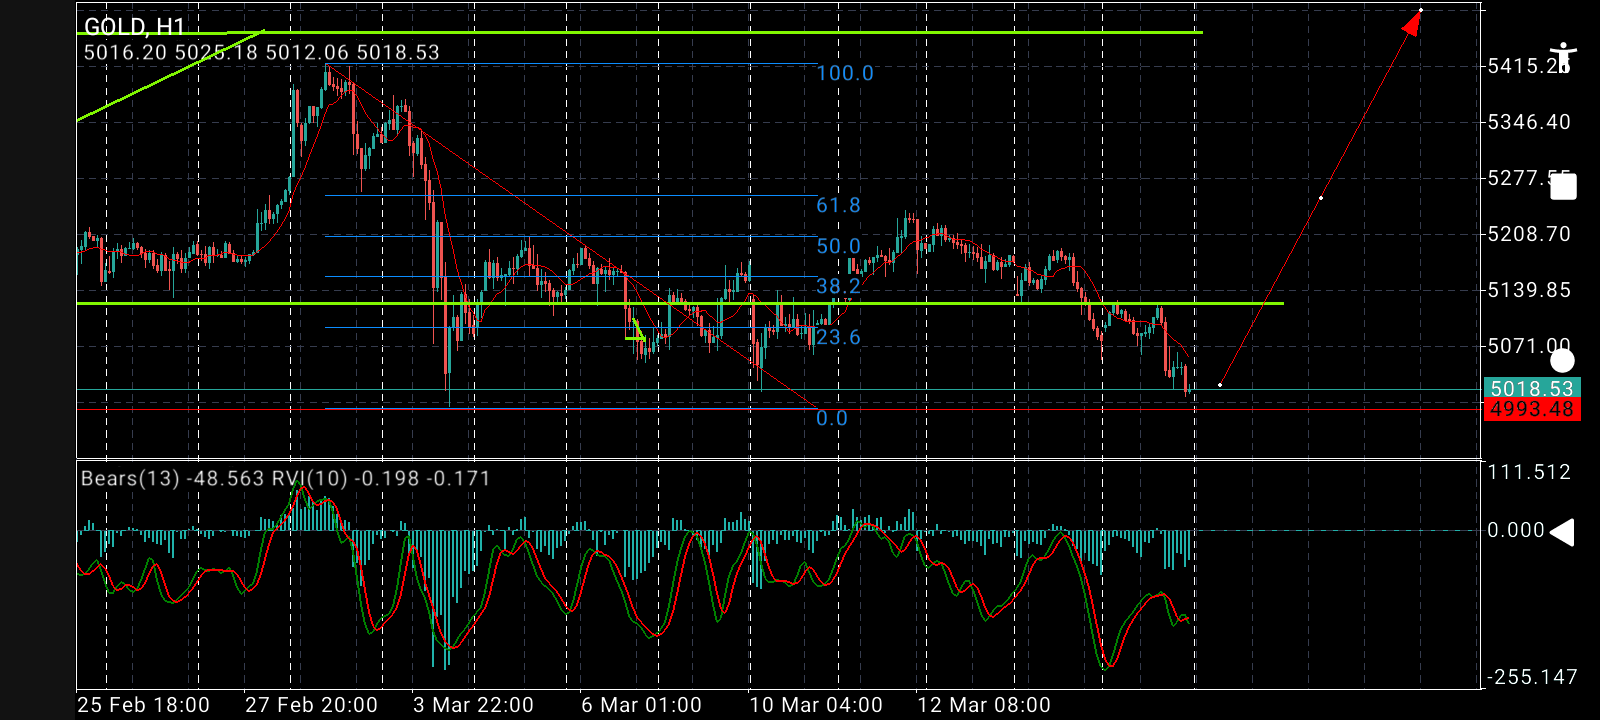Click the 25 Feb 18:00 time label
Screen dimensions: 1600x720
coord(143,705)
